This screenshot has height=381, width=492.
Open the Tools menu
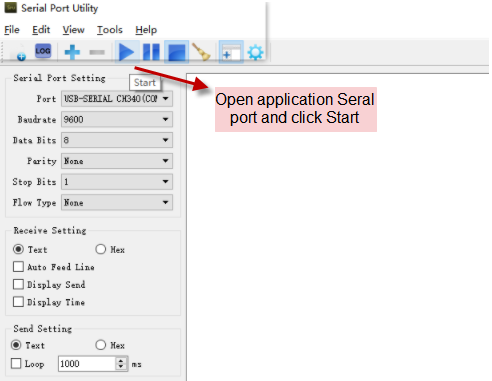pos(110,30)
